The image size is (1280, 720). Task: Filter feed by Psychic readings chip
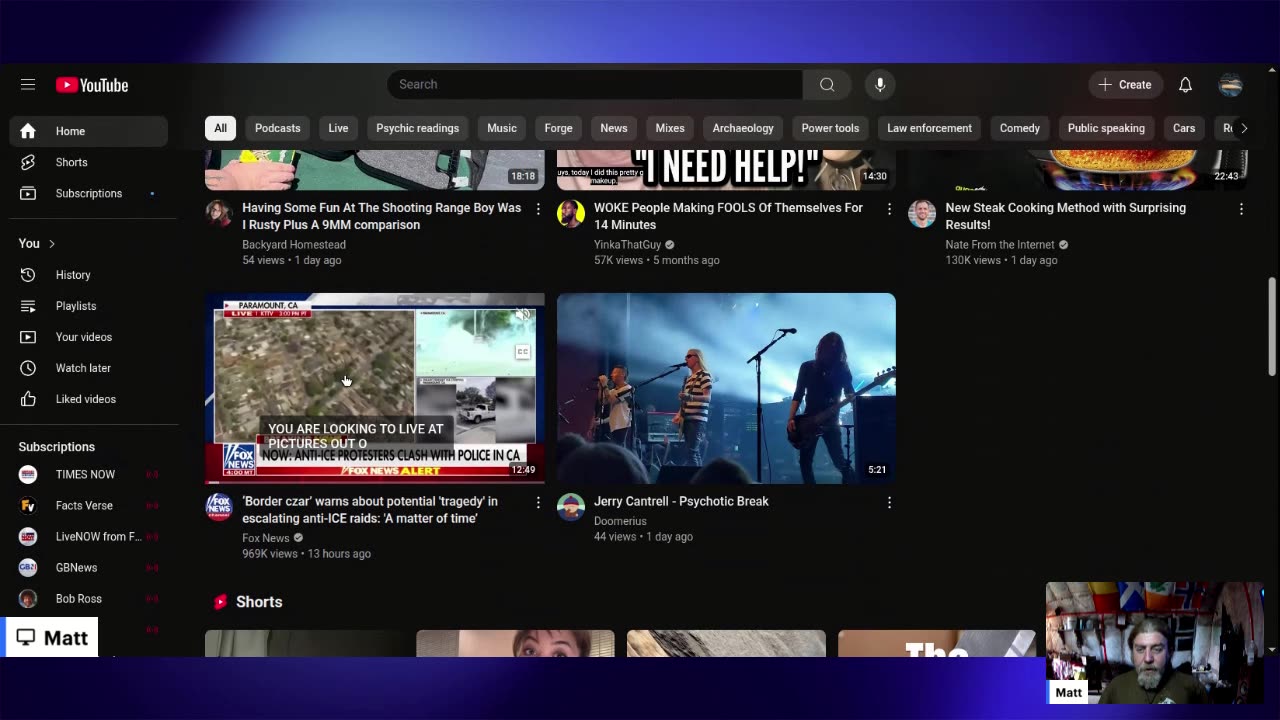point(417,128)
